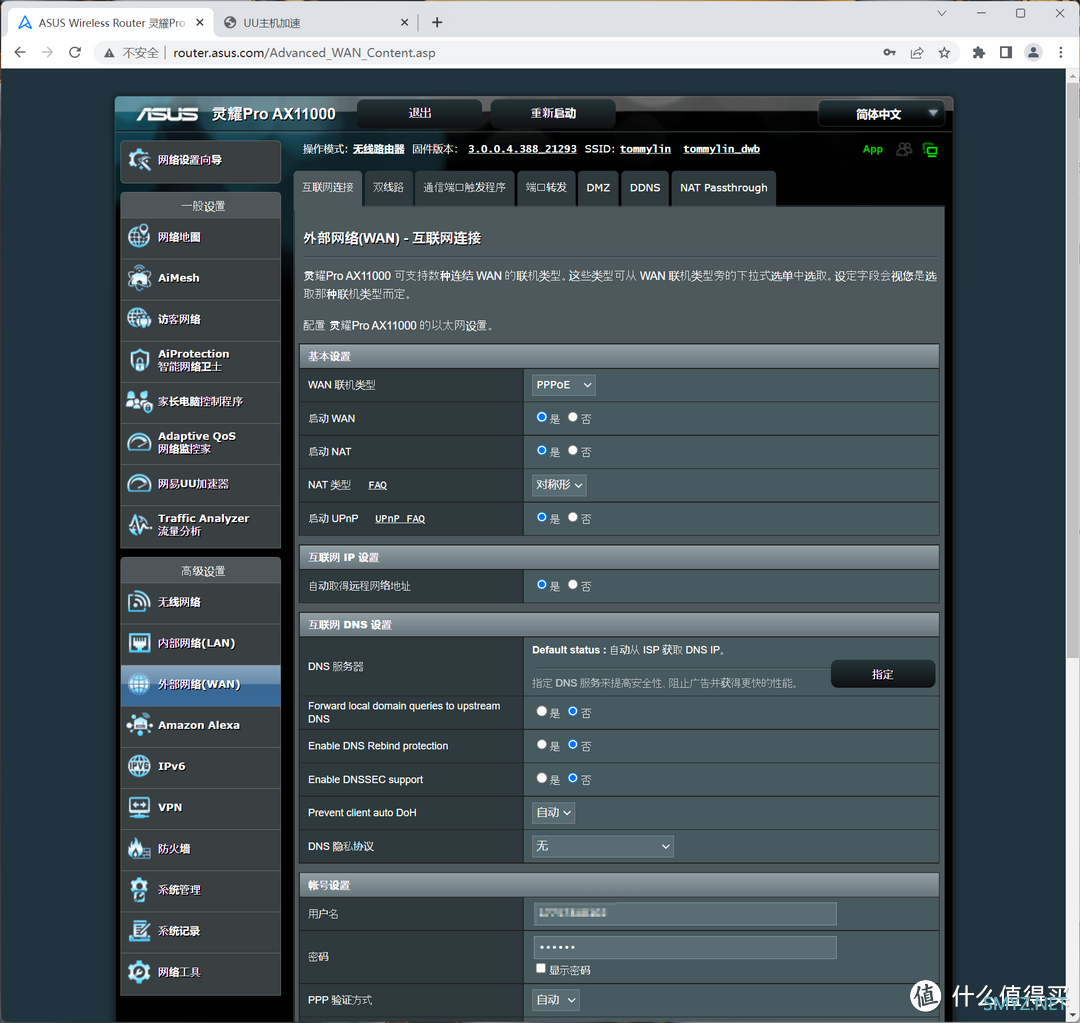Screen dimensions: 1080x1023
Task: Switch to the NAT Passthrough tab
Action: [x=723, y=187]
